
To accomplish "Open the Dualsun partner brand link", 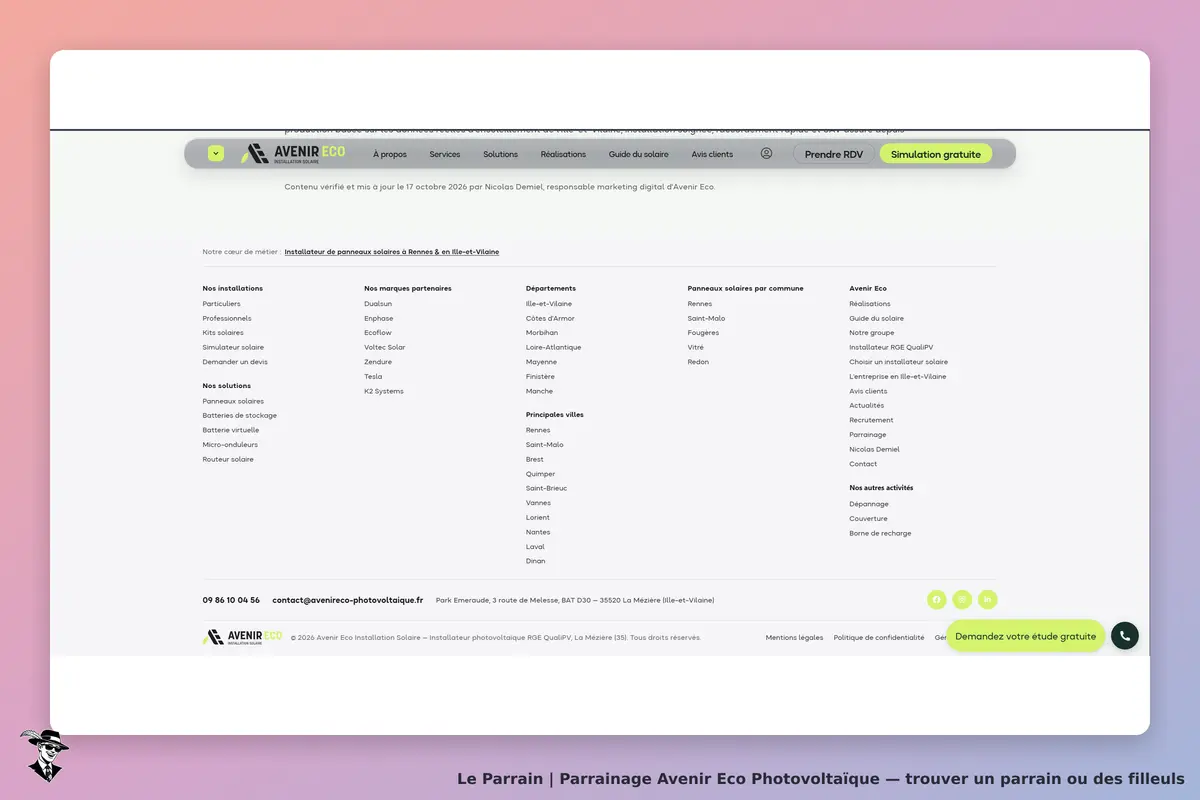I will point(378,304).
